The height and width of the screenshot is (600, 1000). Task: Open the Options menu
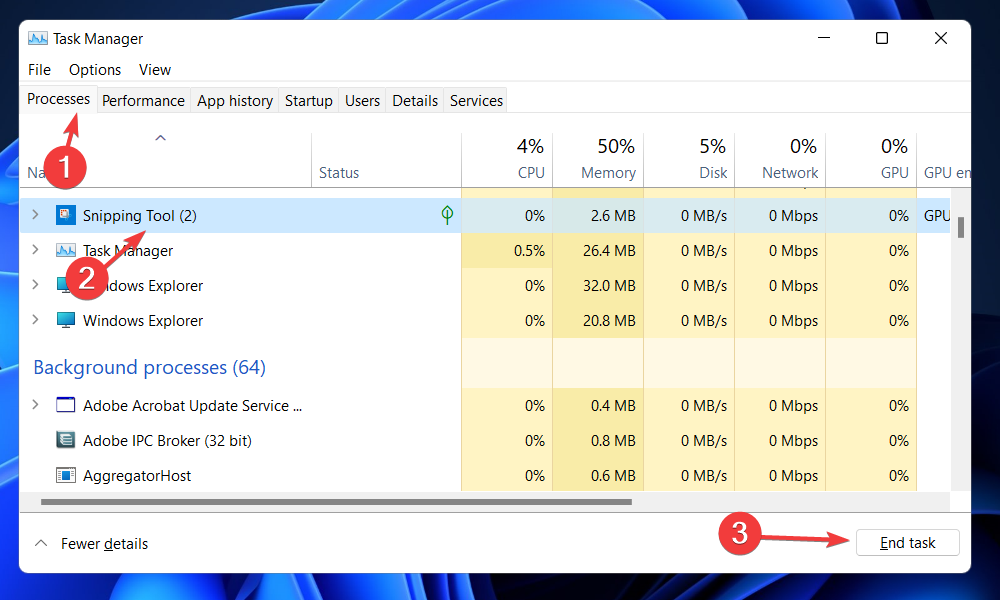pos(95,70)
